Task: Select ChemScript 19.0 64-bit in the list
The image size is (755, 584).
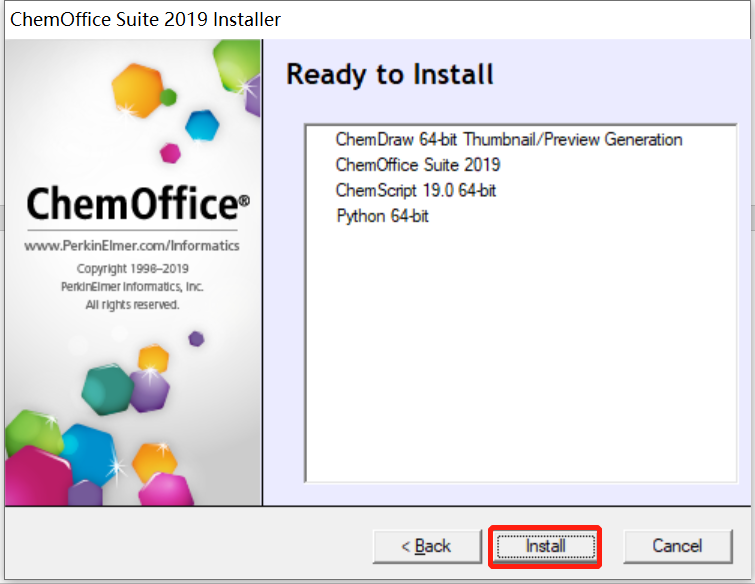Action: 416,191
